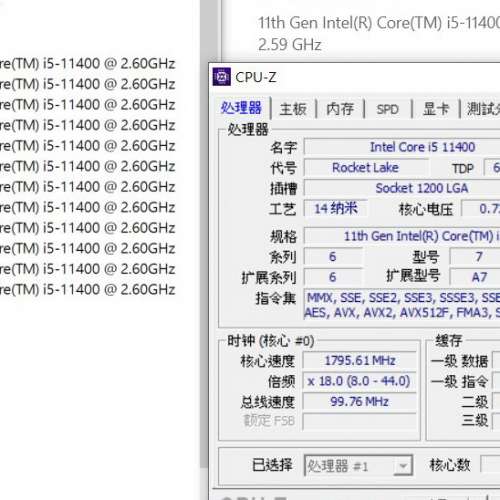
Task: Click the 指令集 list starting with MMX, SSE
Action: click(x=402, y=305)
